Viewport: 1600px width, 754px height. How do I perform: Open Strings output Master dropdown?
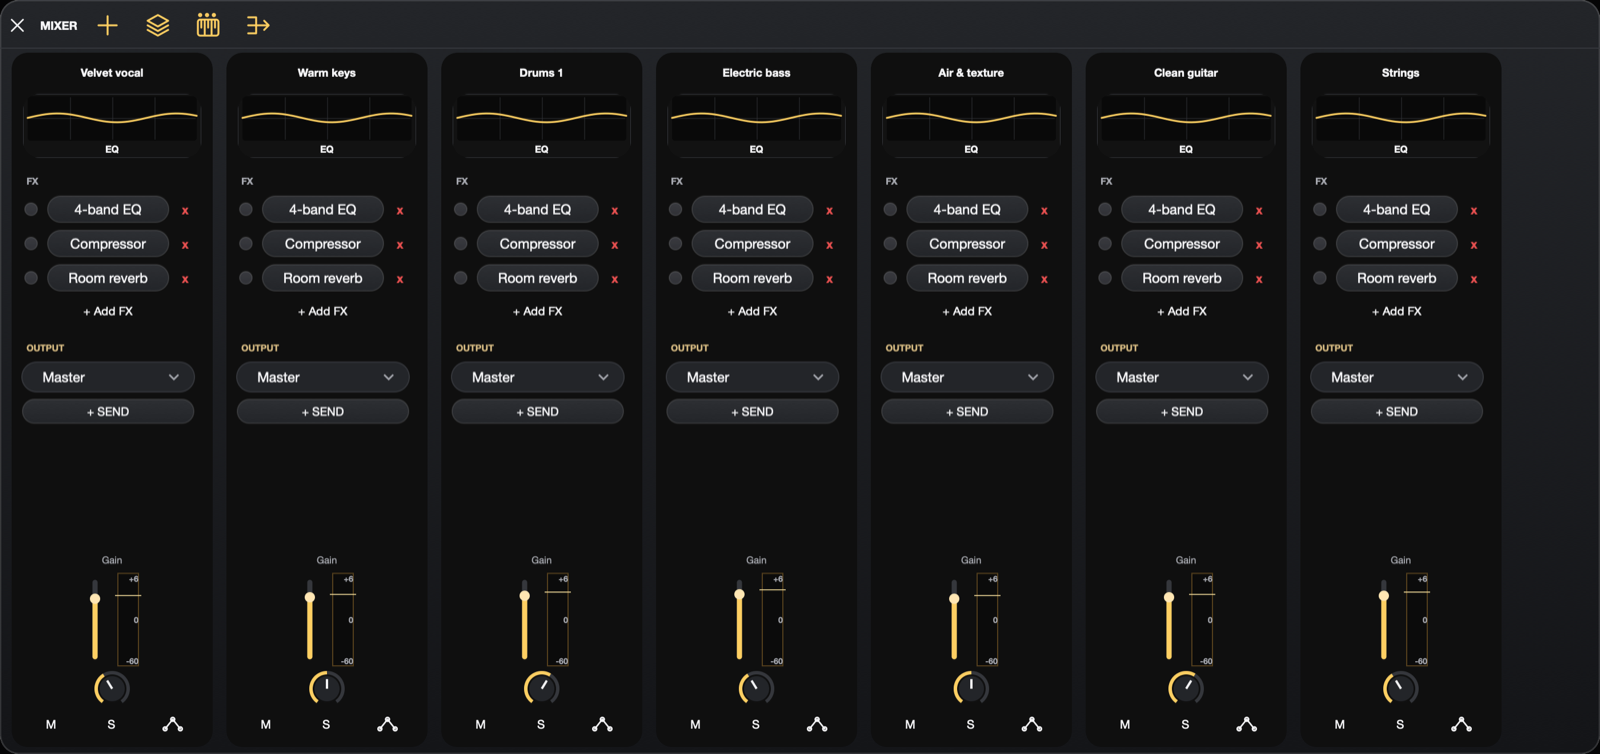1397,377
